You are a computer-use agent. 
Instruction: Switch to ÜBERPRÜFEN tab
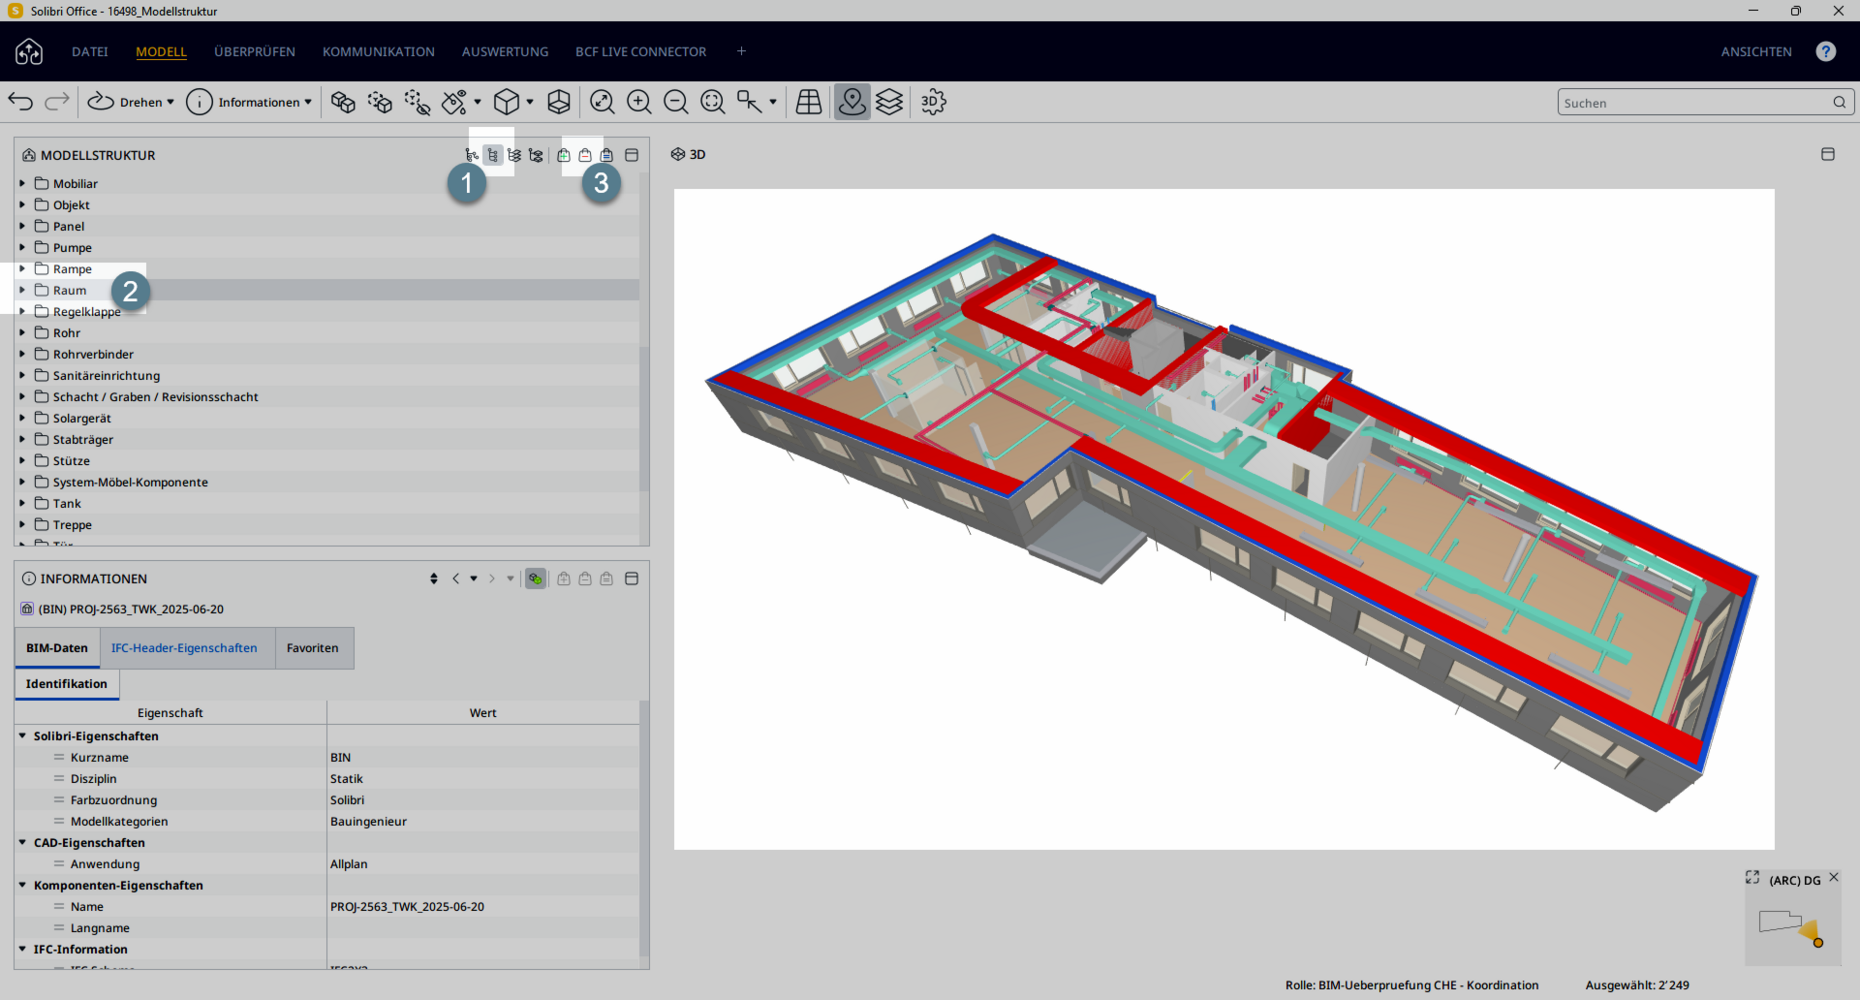(255, 52)
